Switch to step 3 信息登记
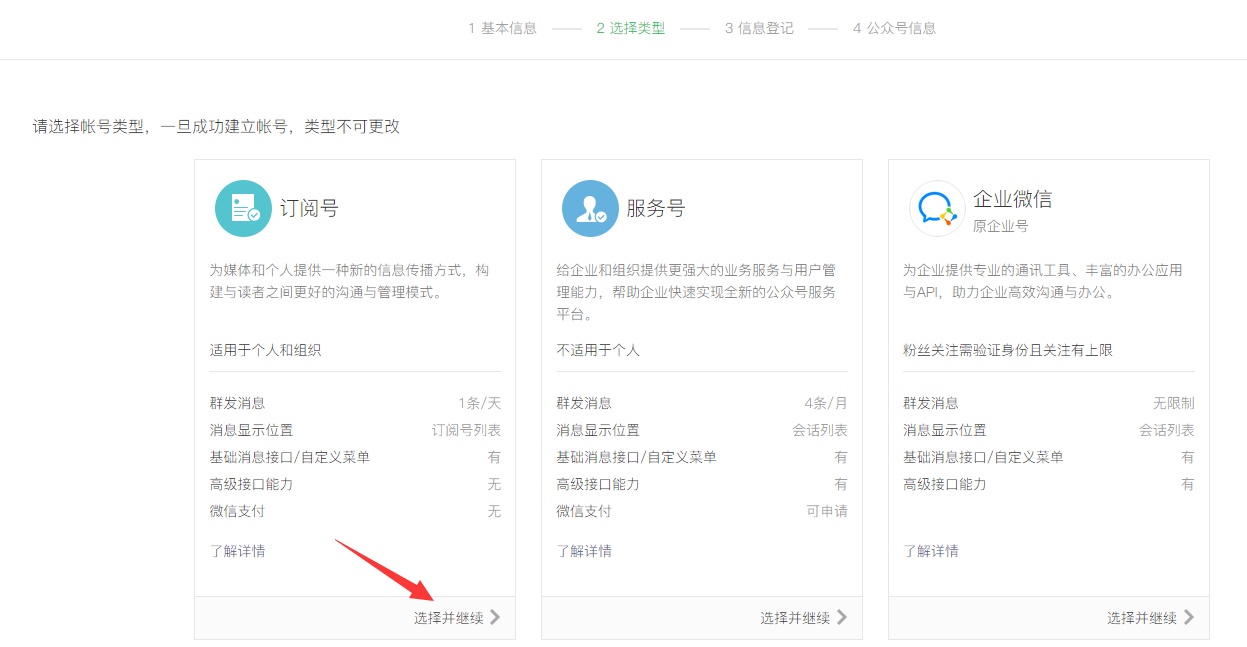This screenshot has width=1247, height=647. pos(759,28)
